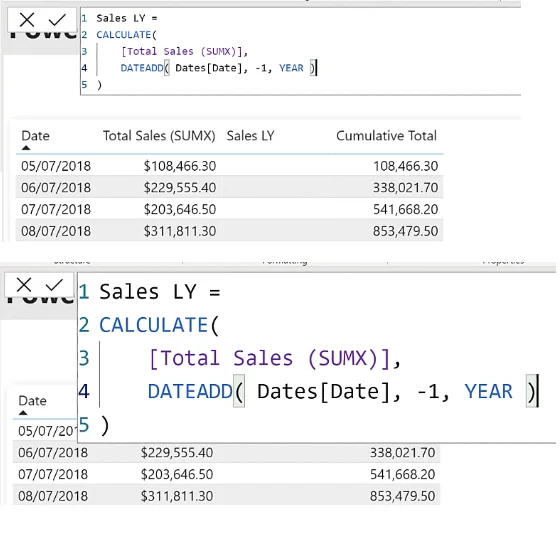Select 853,479.50 cumulative value in upper table

[x=405, y=231]
